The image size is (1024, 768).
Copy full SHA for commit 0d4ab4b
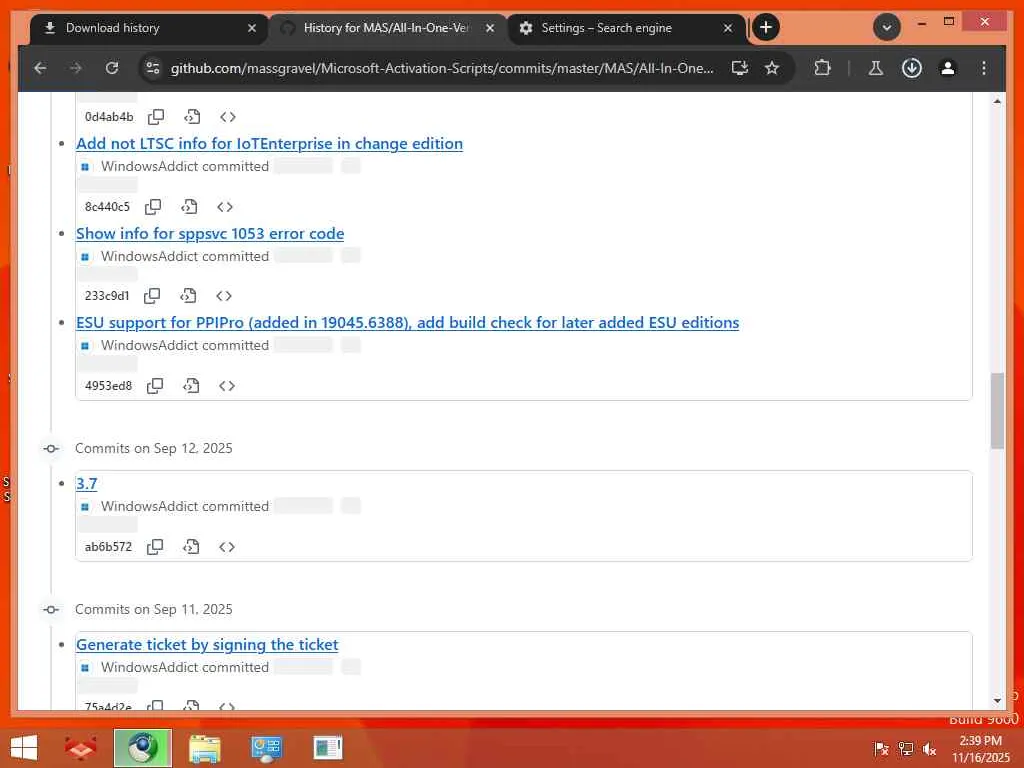coord(156,117)
